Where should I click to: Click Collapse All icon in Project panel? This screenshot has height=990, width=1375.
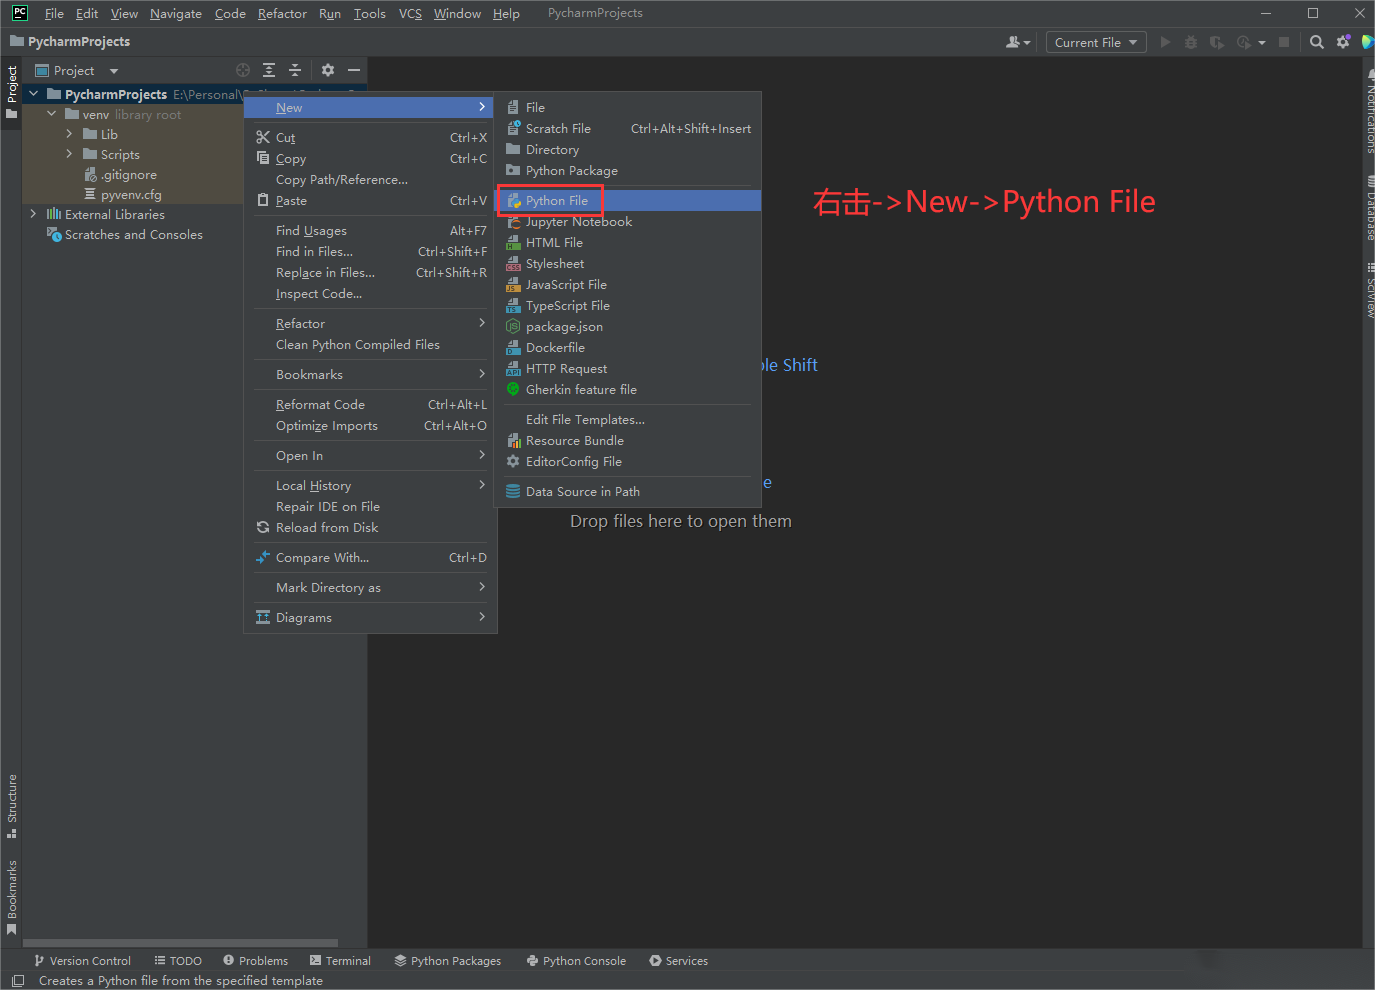(x=295, y=70)
